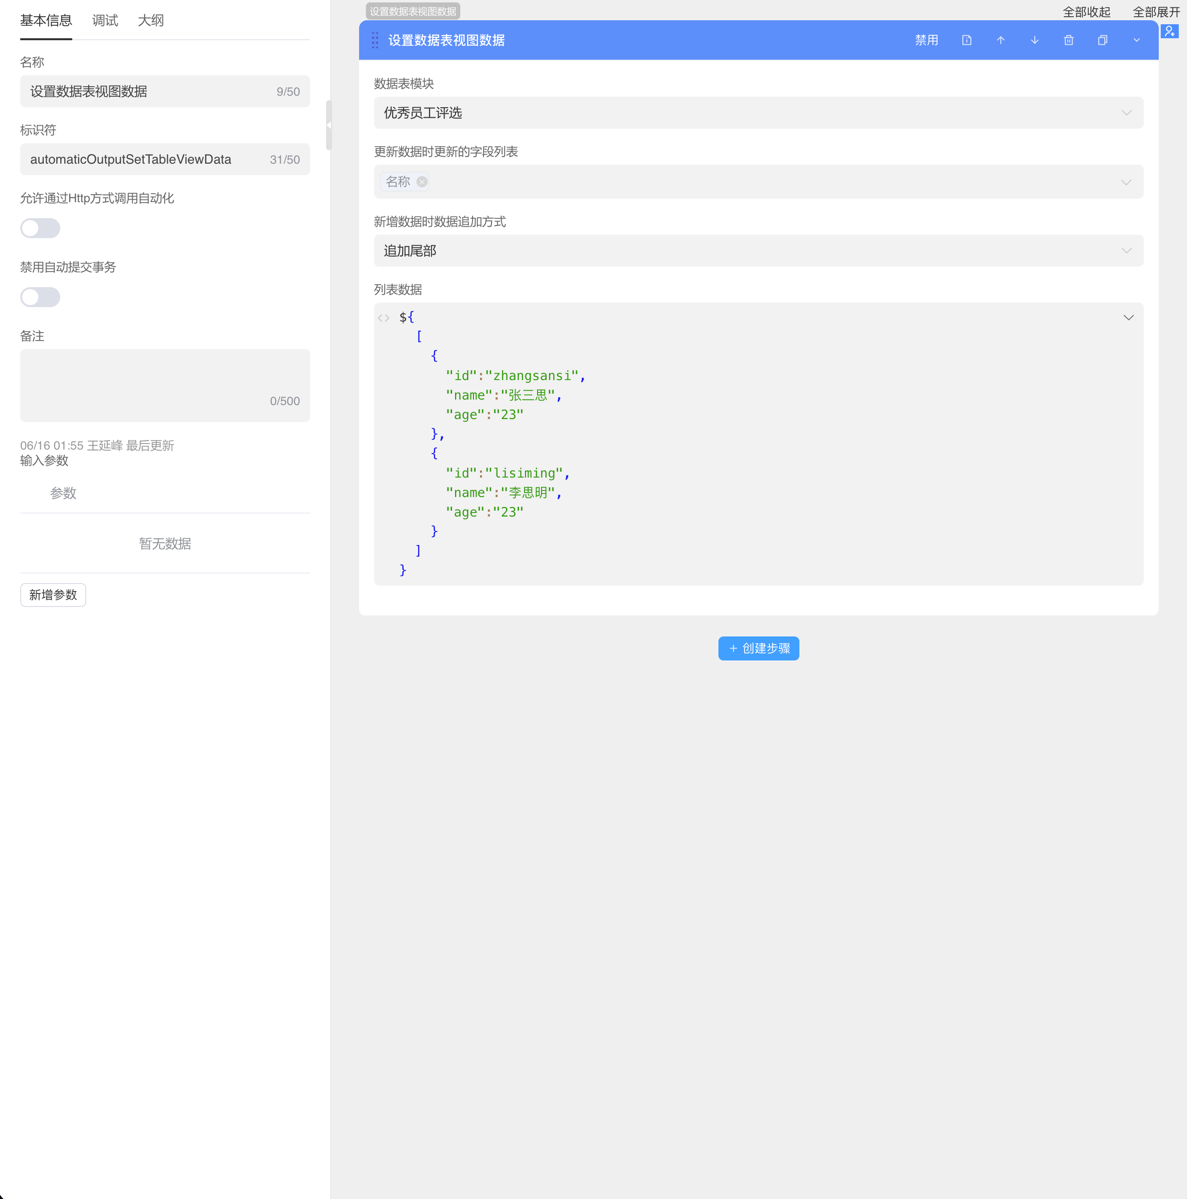Click the user-add icon at top right
The width and height of the screenshot is (1187, 1199).
click(1169, 31)
